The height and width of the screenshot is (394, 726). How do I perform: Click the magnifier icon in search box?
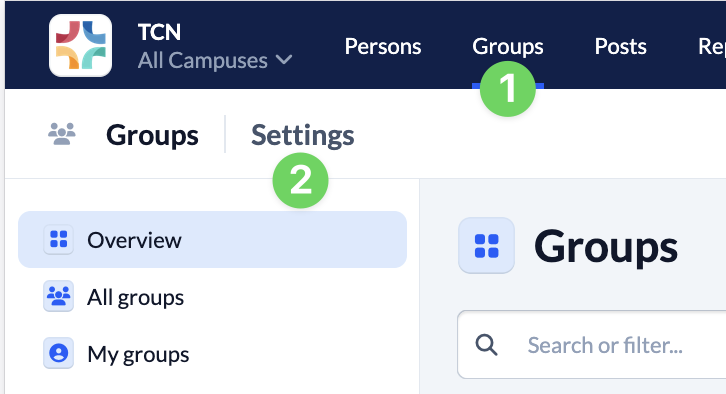point(486,345)
